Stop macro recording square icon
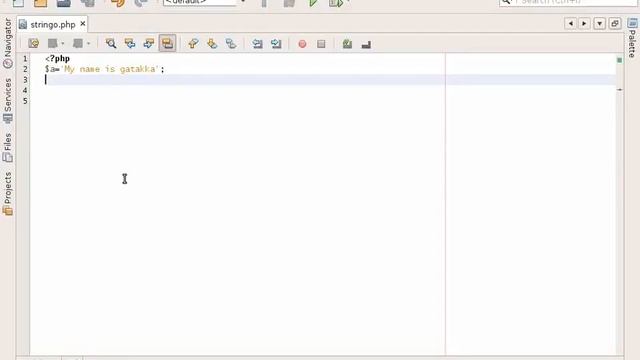This screenshot has height=360, width=640. (x=321, y=44)
